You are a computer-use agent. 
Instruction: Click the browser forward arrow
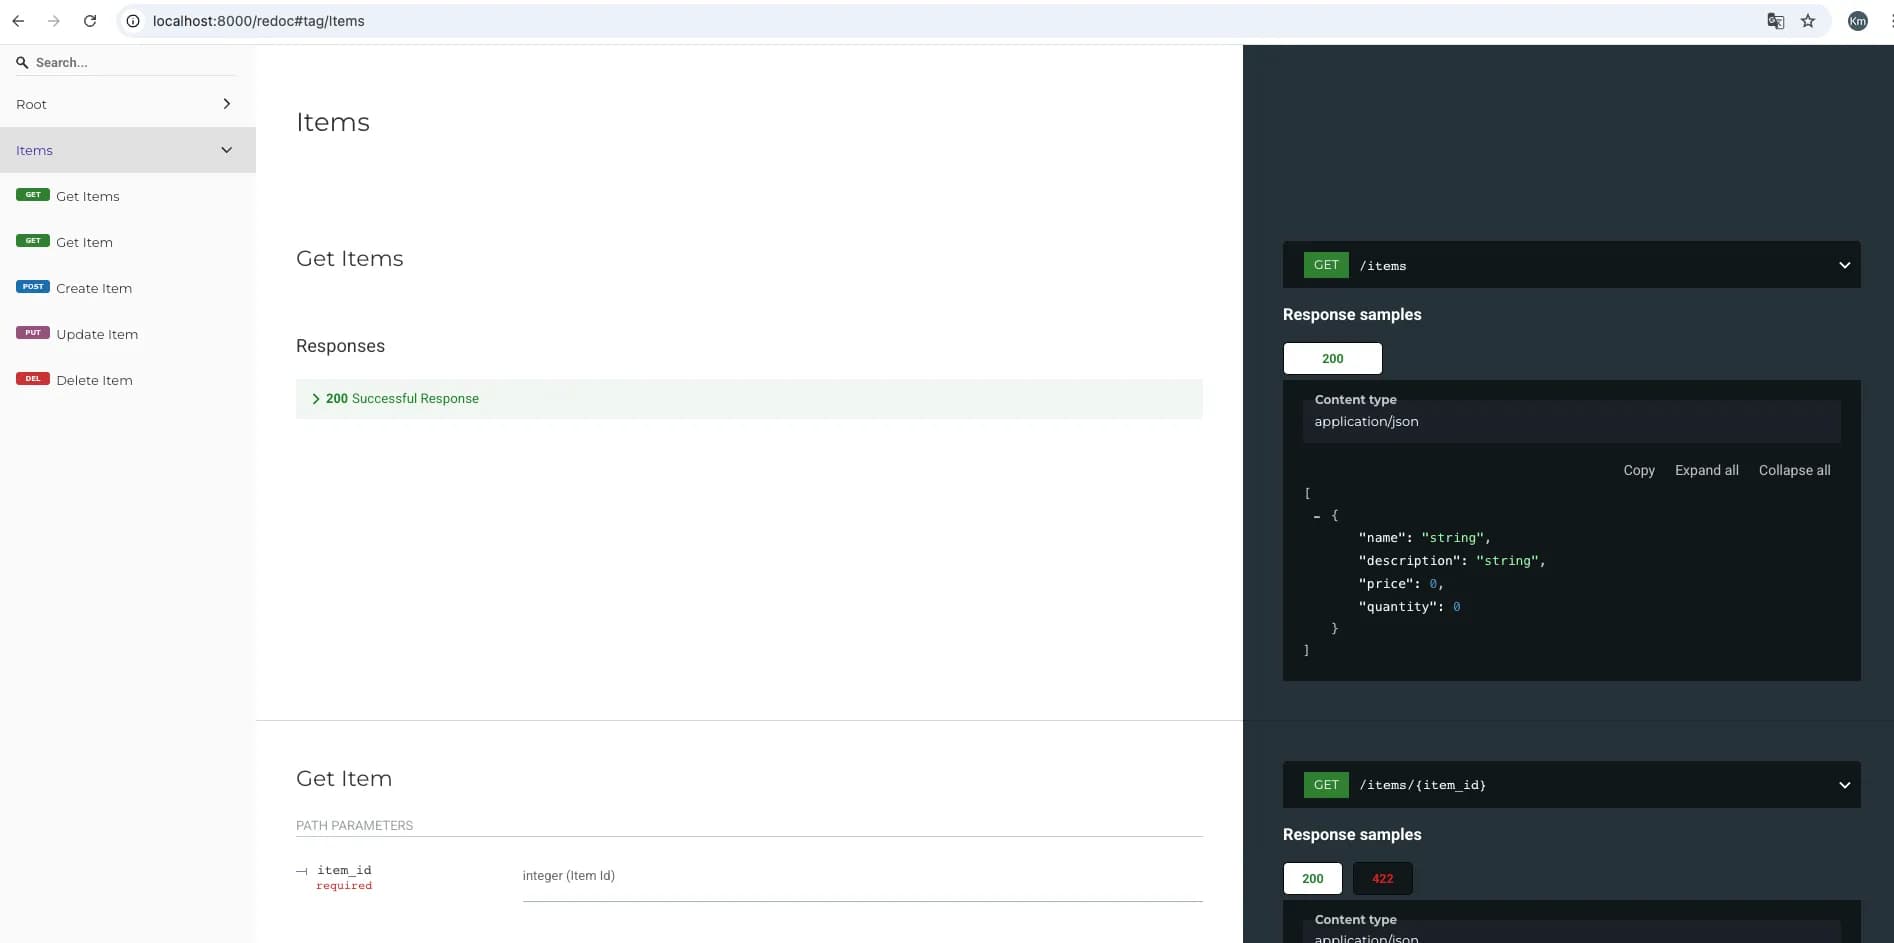(54, 21)
